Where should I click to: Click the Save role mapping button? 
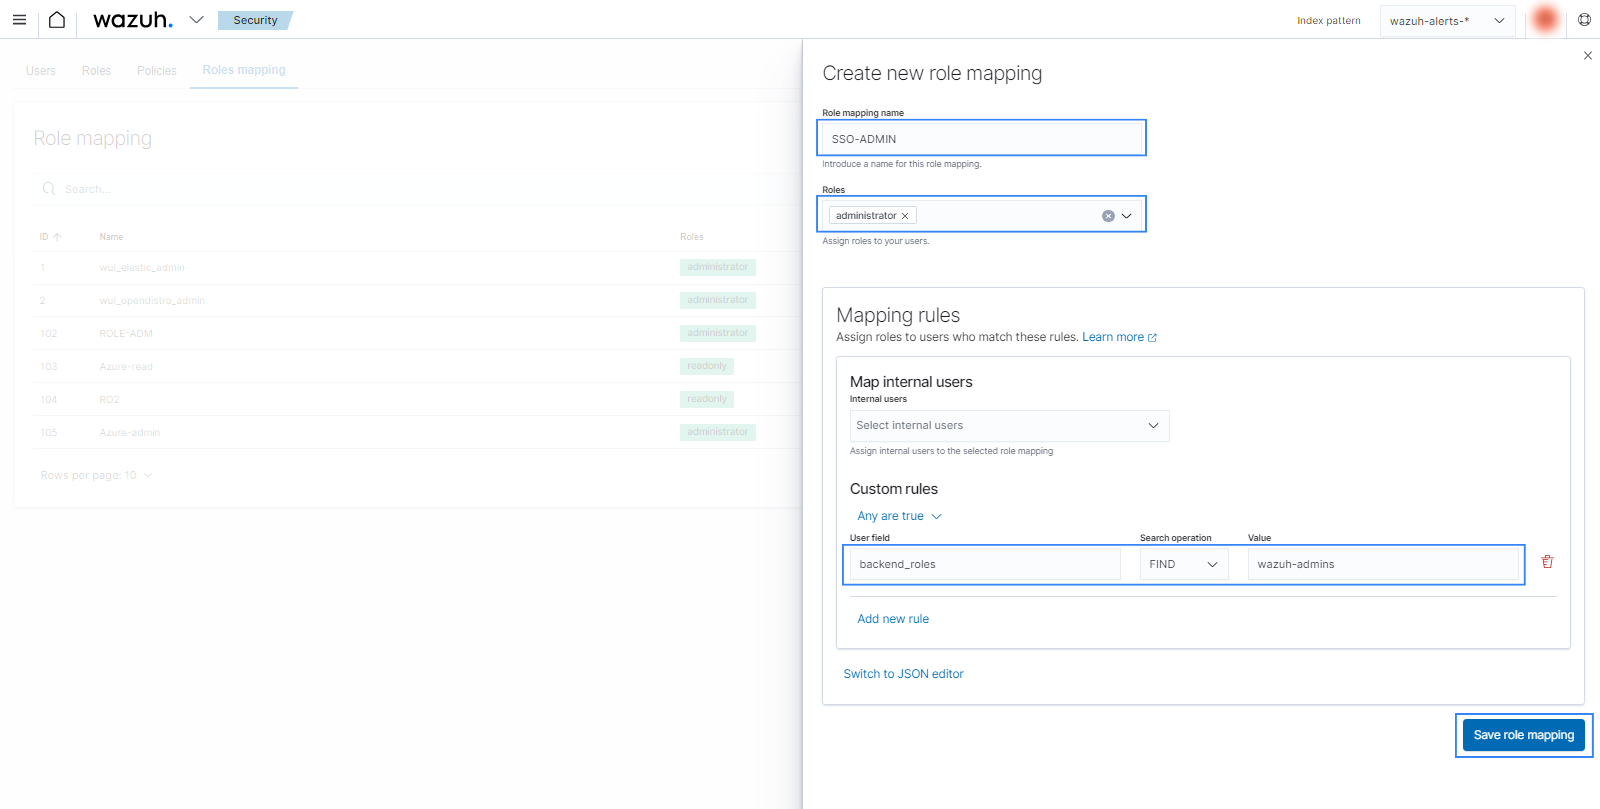point(1523,735)
